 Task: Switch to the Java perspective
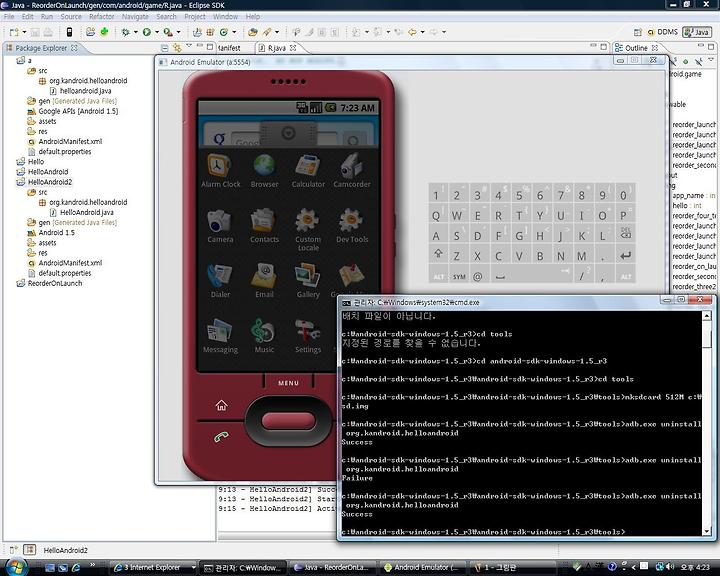[697, 32]
